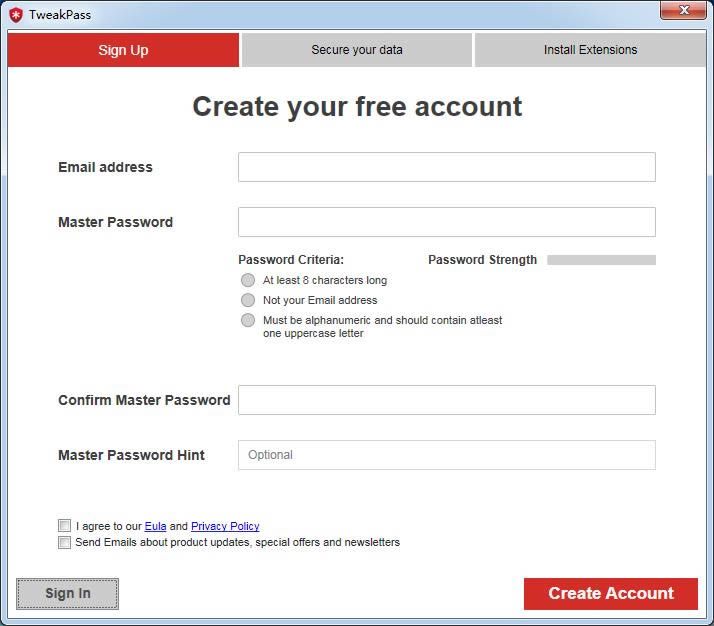Open the Privacy Policy link
714x626 pixels.
(x=225, y=526)
